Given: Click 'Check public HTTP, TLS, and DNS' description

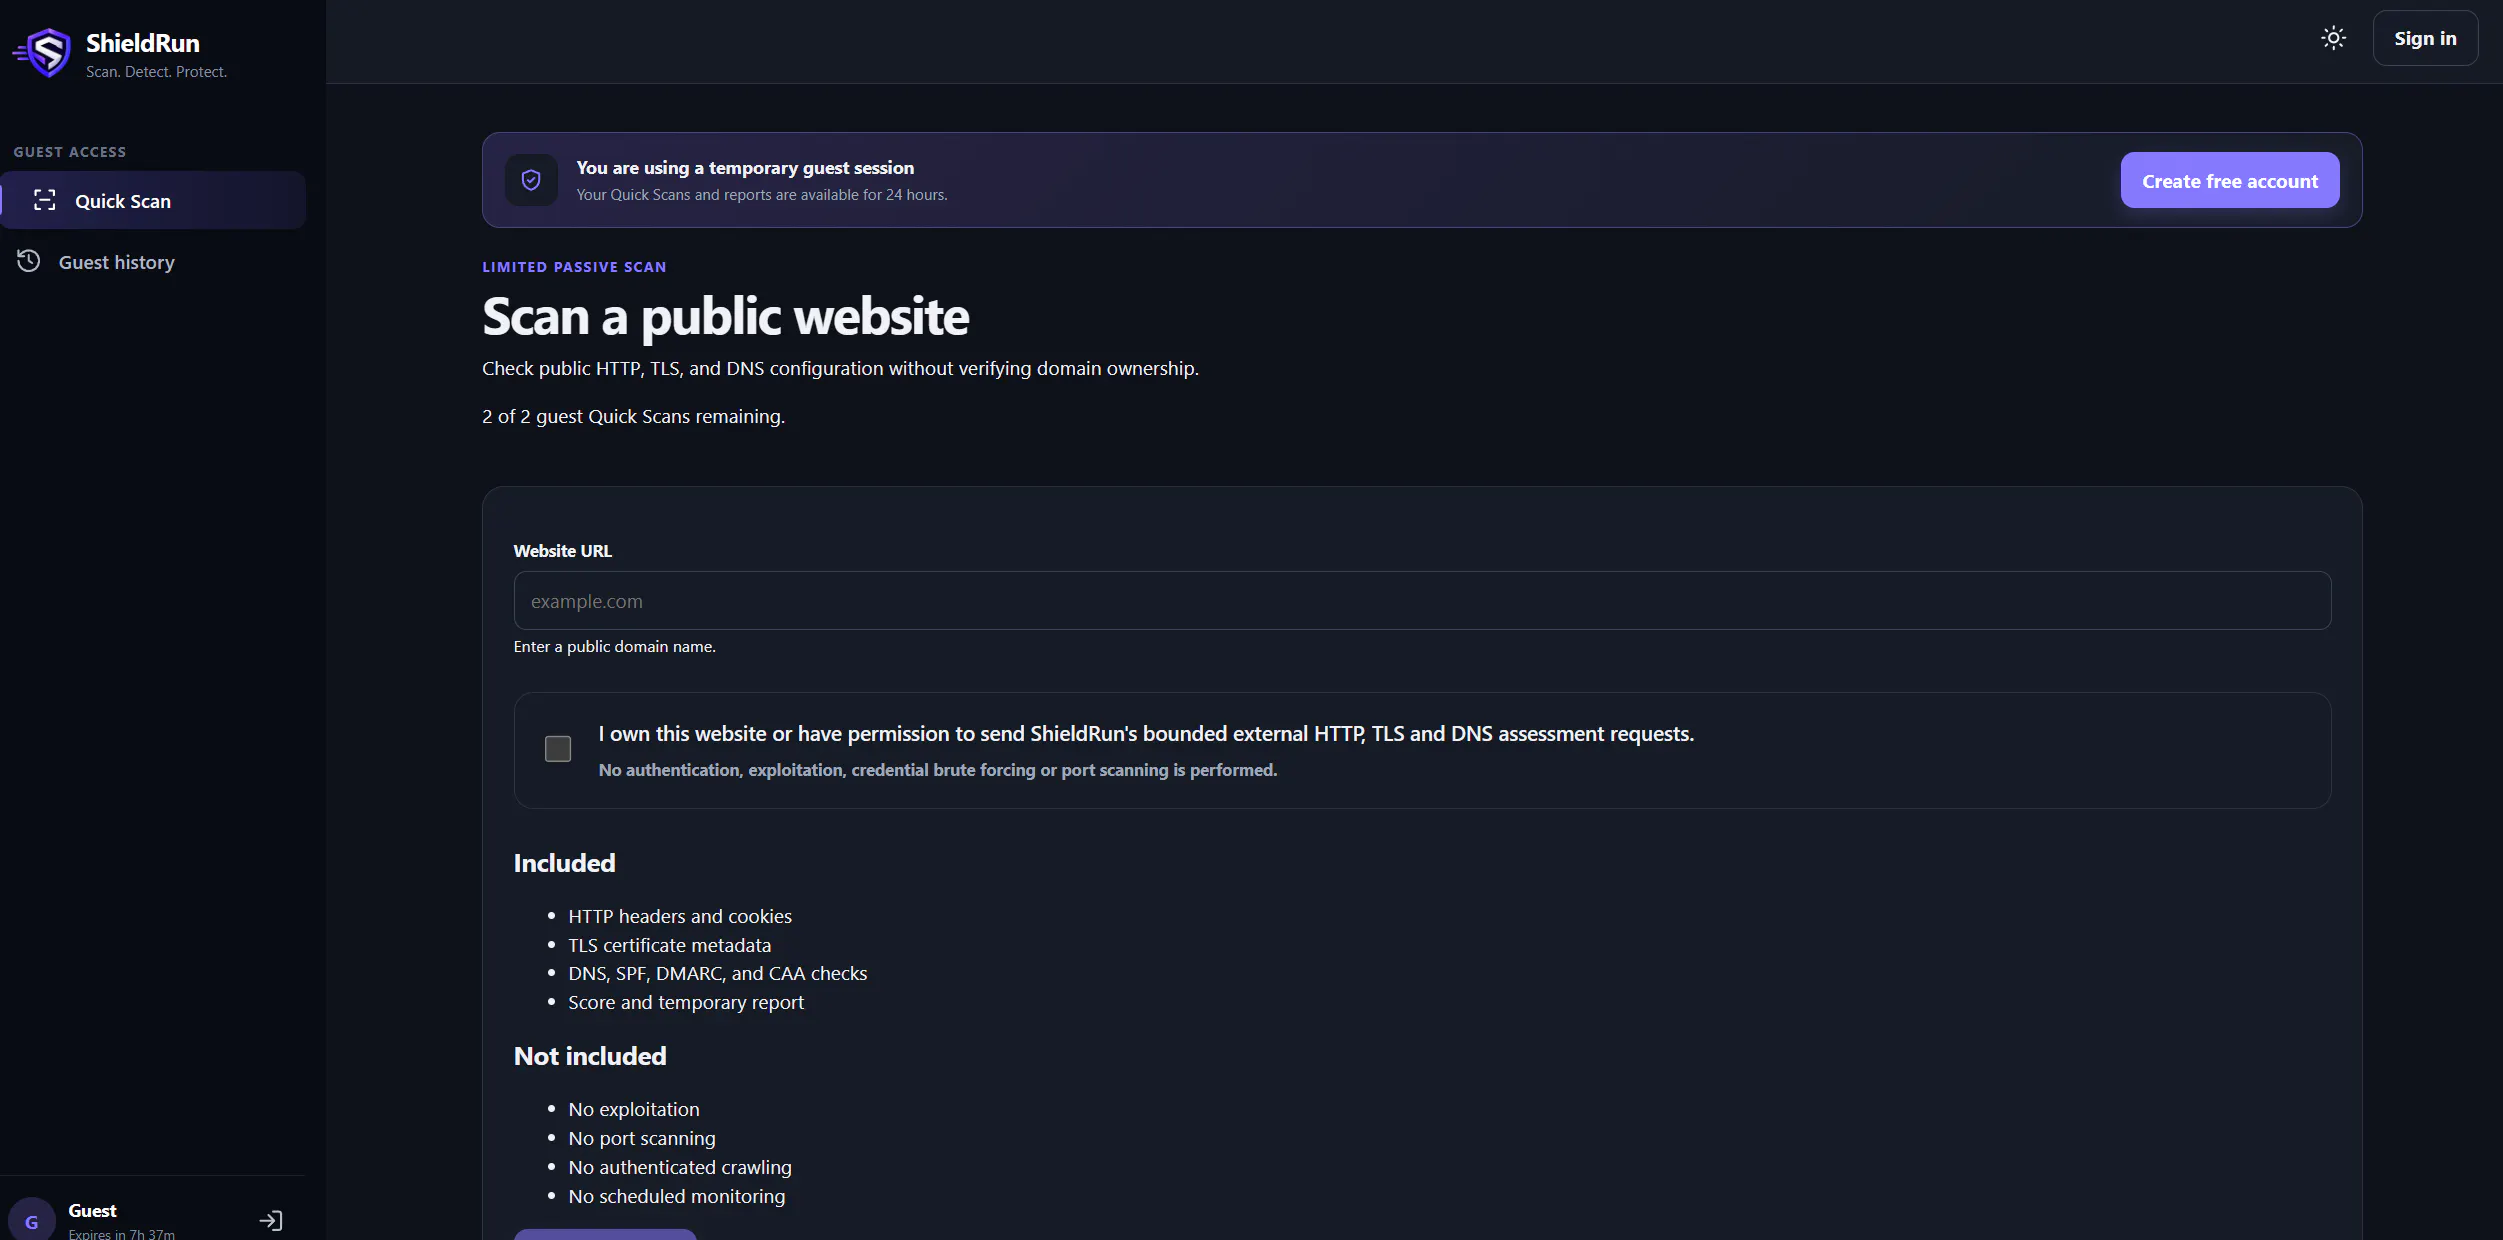Looking at the screenshot, I should [x=840, y=368].
